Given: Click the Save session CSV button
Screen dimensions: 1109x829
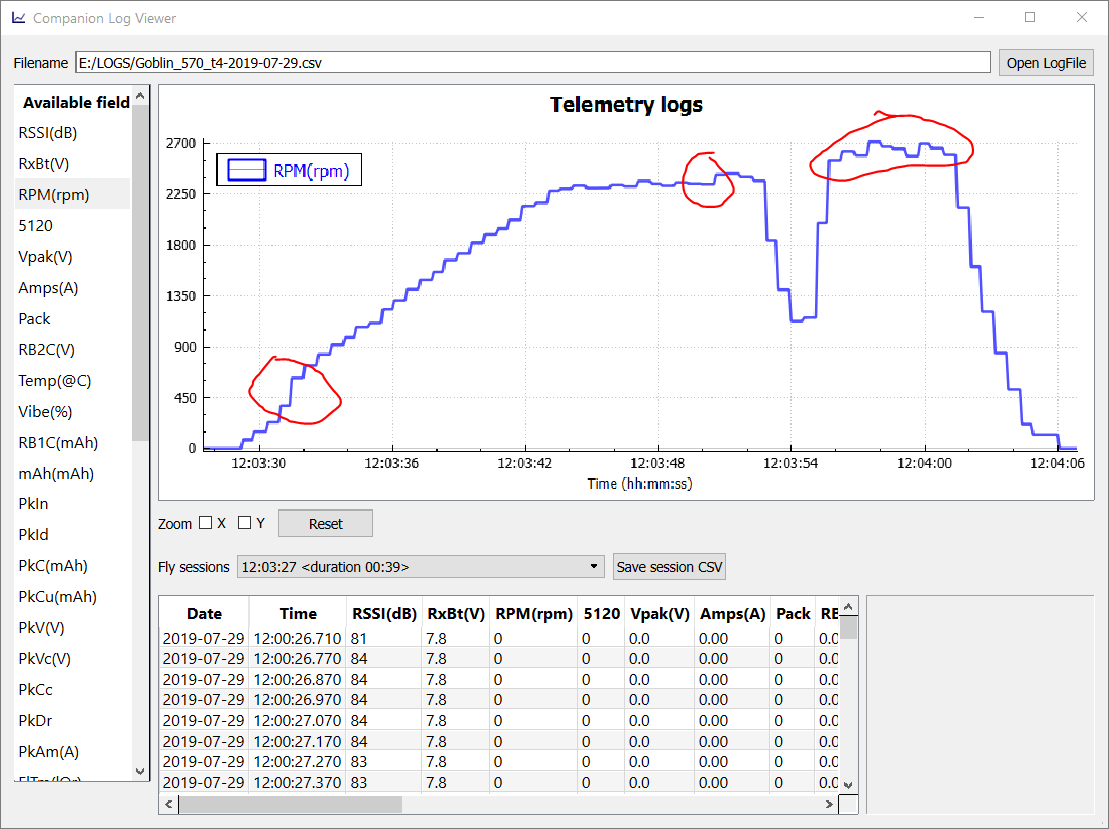Looking at the screenshot, I should coord(669,567).
